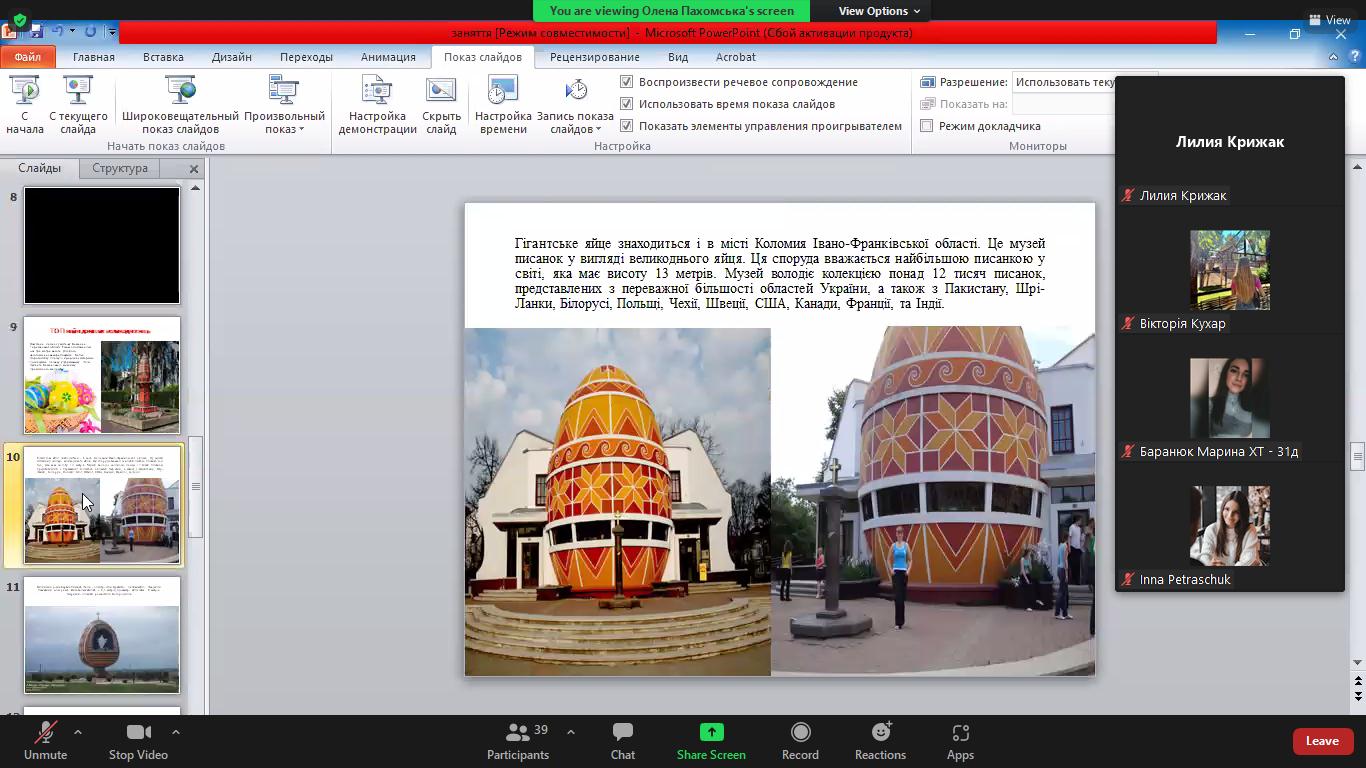Click the 'Скрыть слайд' hide slide icon
This screenshot has width=1366, height=768.
tap(441, 92)
